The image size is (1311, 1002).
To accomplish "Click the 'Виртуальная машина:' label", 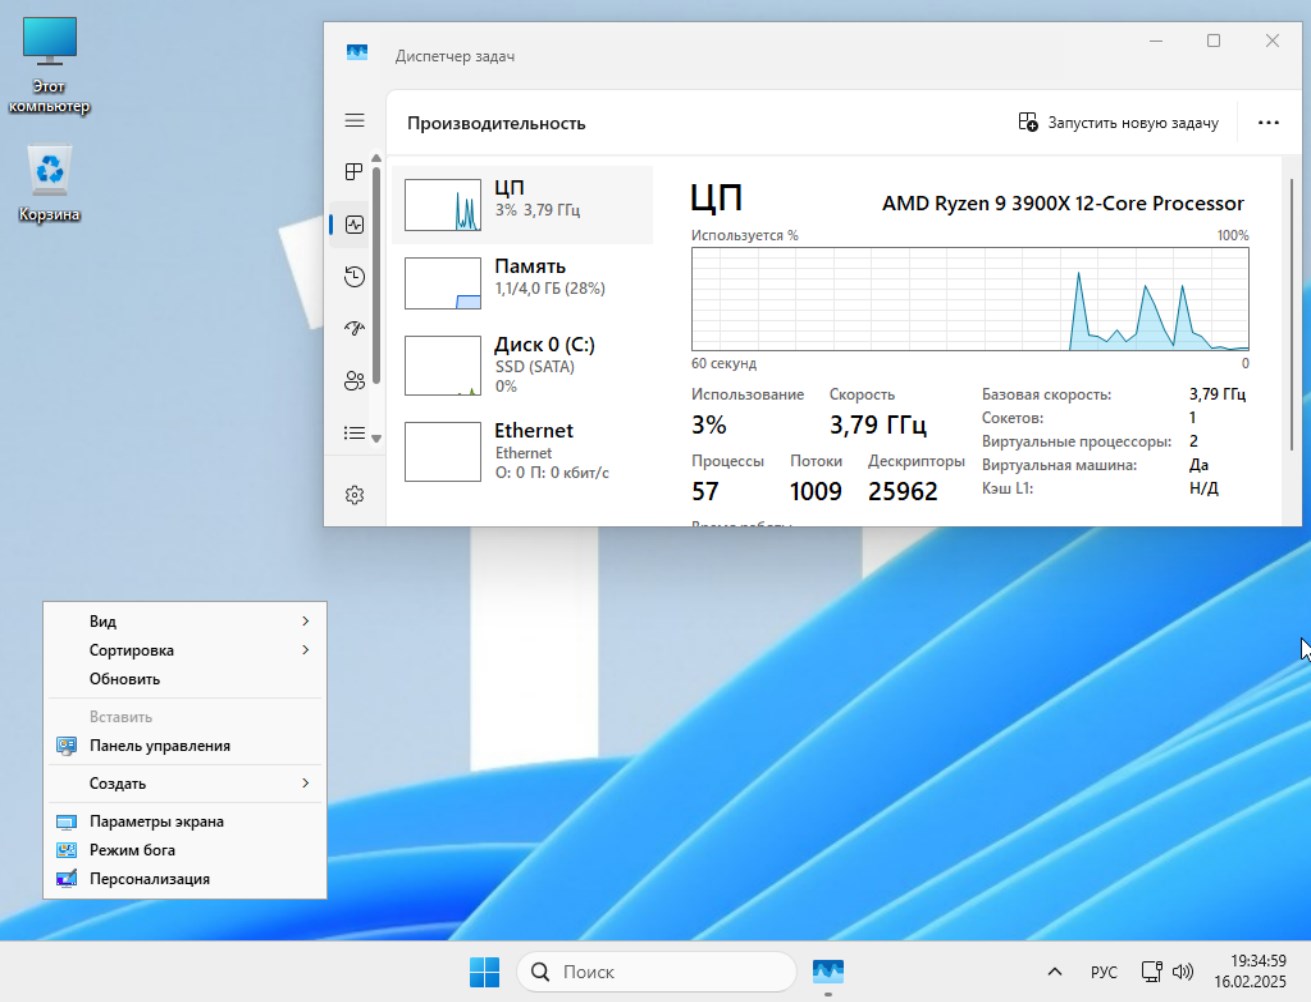I will click(1059, 465).
